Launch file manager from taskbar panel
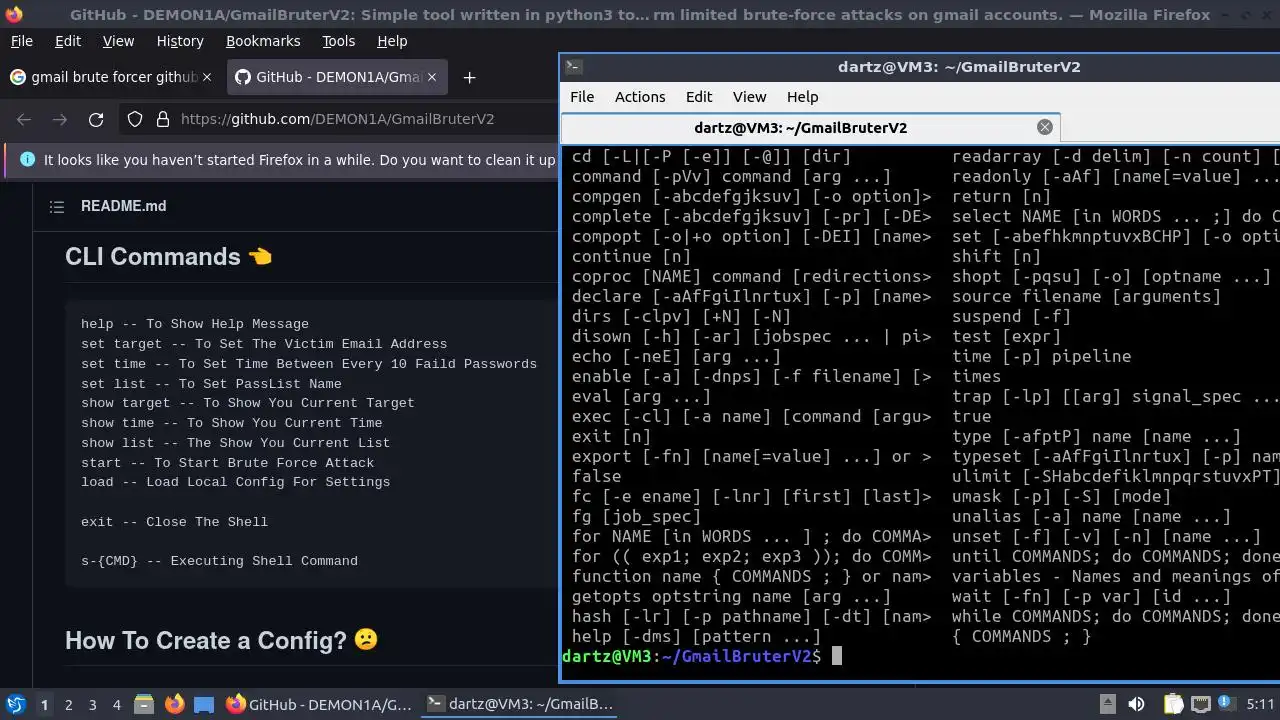Screen dimensions: 1280x720 click(143, 704)
